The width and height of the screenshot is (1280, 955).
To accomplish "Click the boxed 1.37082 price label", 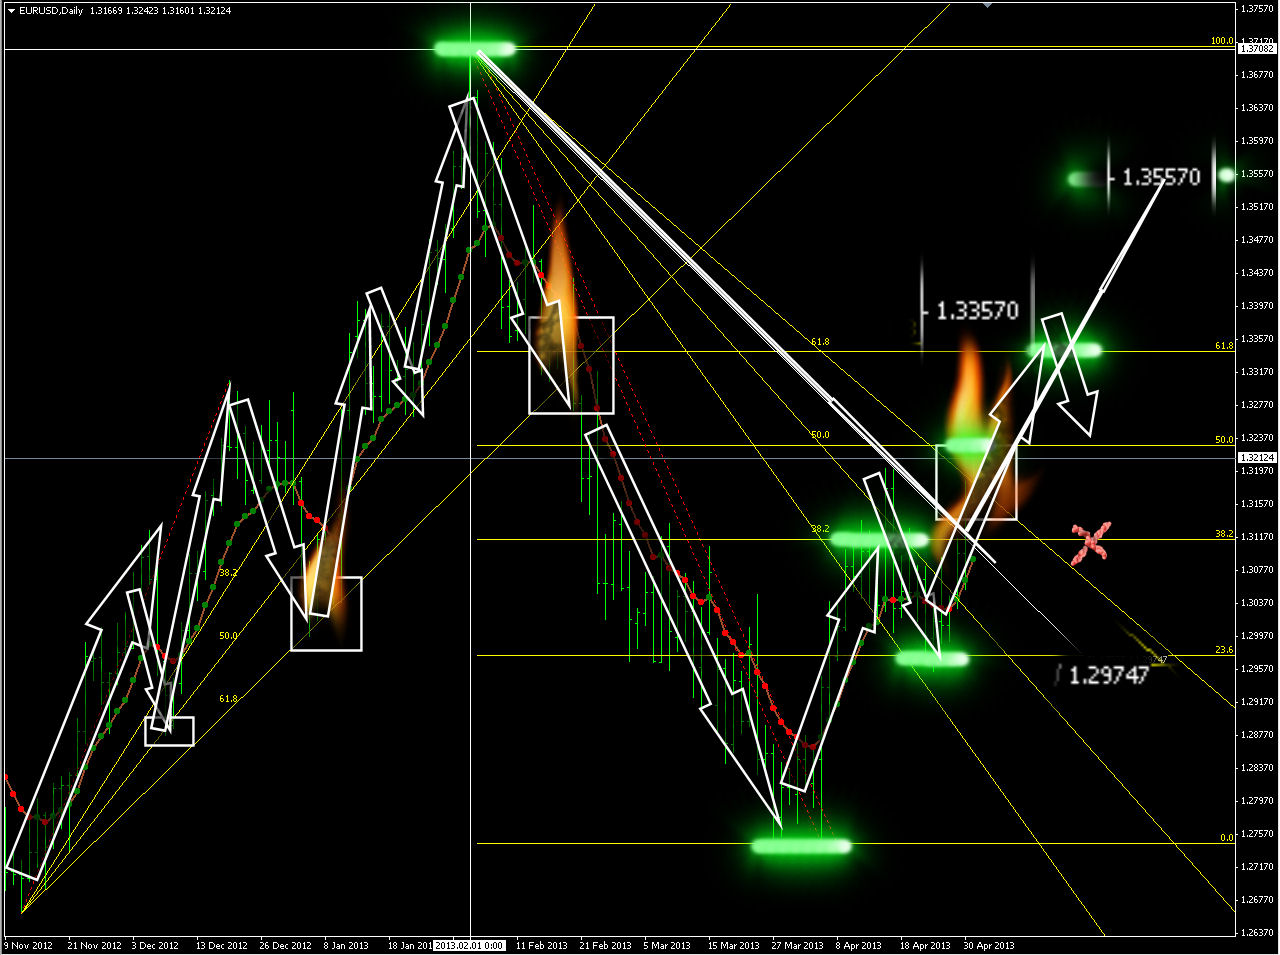I will click(x=1257, y=48).
